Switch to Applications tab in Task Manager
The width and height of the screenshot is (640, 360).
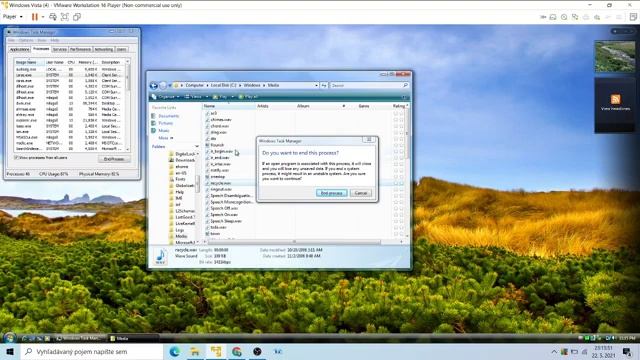19,49
